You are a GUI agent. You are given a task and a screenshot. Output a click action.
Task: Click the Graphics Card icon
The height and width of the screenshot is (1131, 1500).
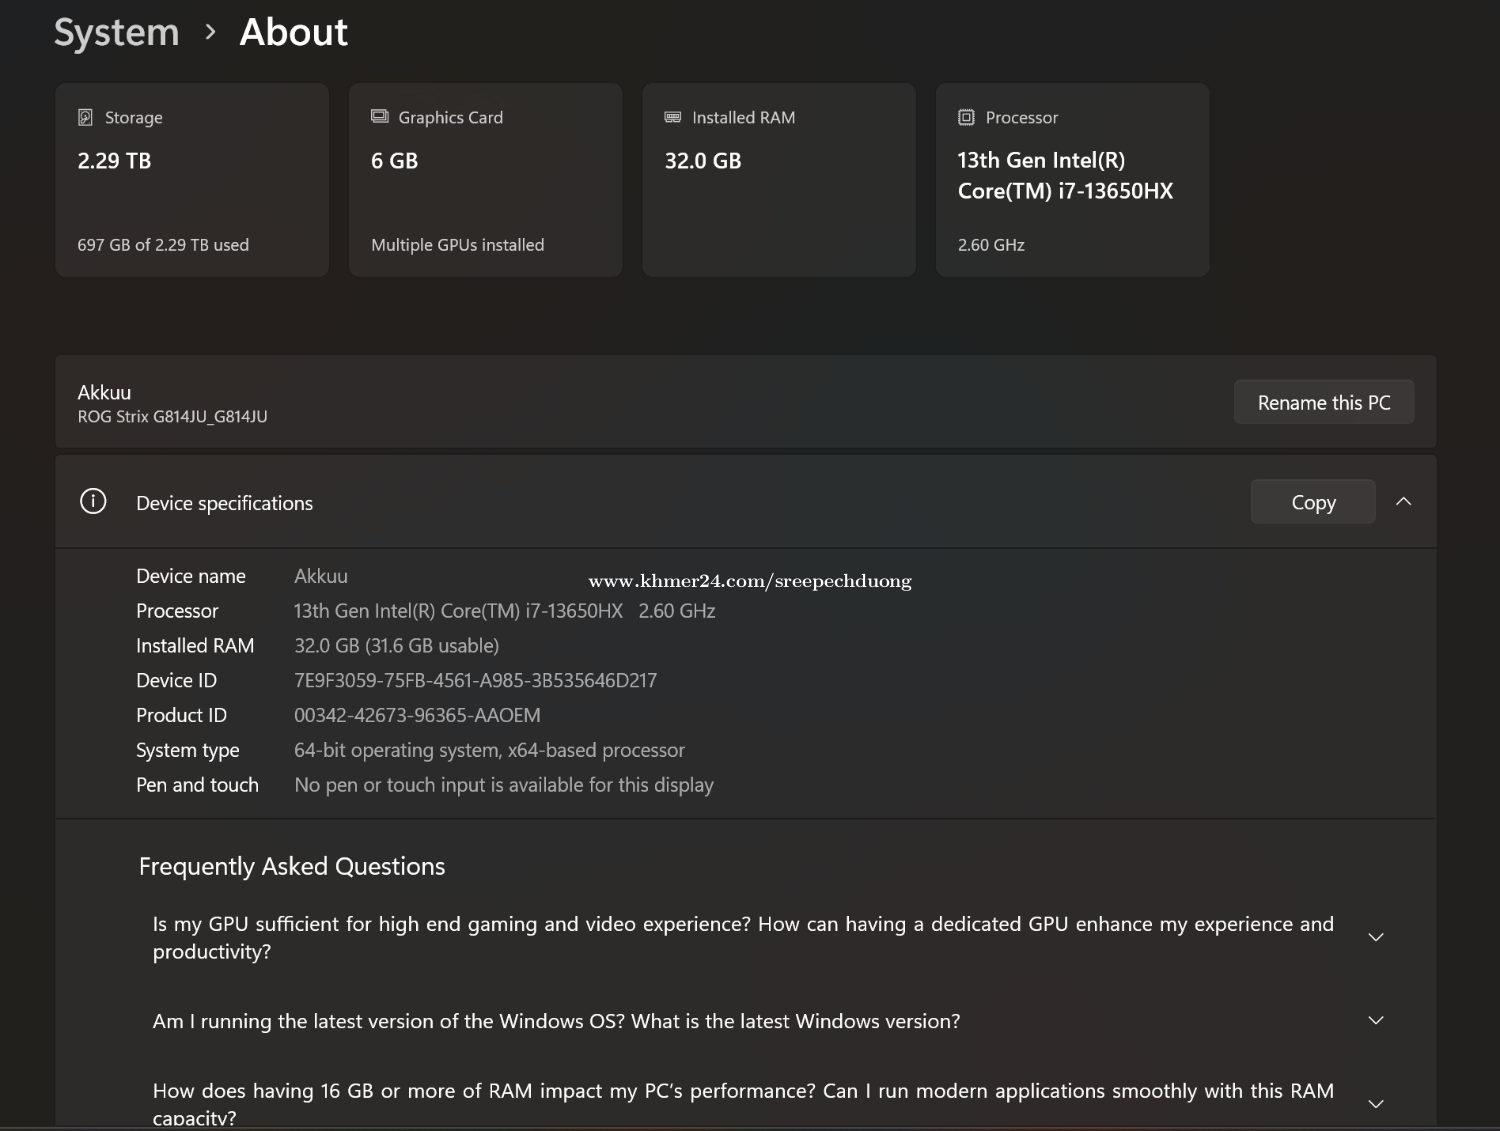380,117
